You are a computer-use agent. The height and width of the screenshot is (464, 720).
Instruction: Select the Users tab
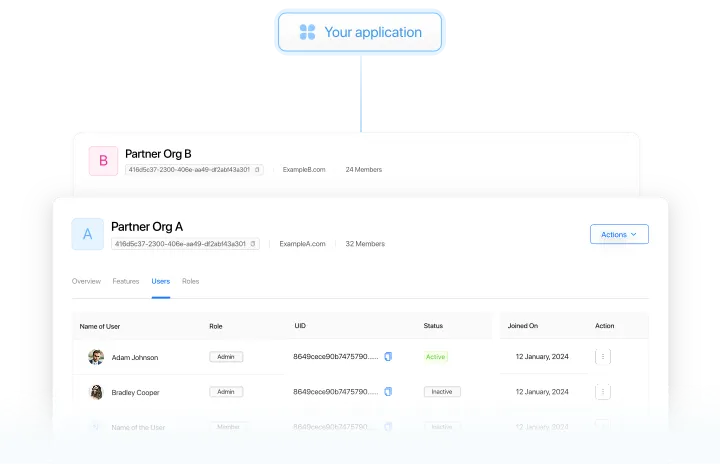[x=161, y=281]
